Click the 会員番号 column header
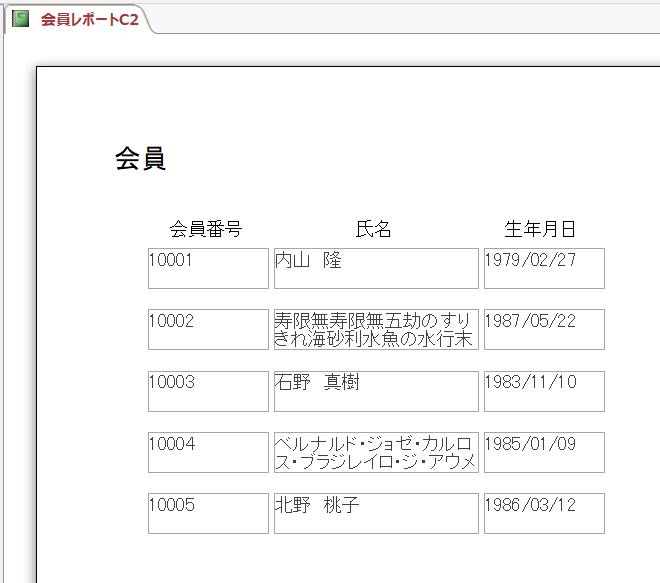This screenshot has width=660, height=583. pyautogui.click(x=206, y=229)
